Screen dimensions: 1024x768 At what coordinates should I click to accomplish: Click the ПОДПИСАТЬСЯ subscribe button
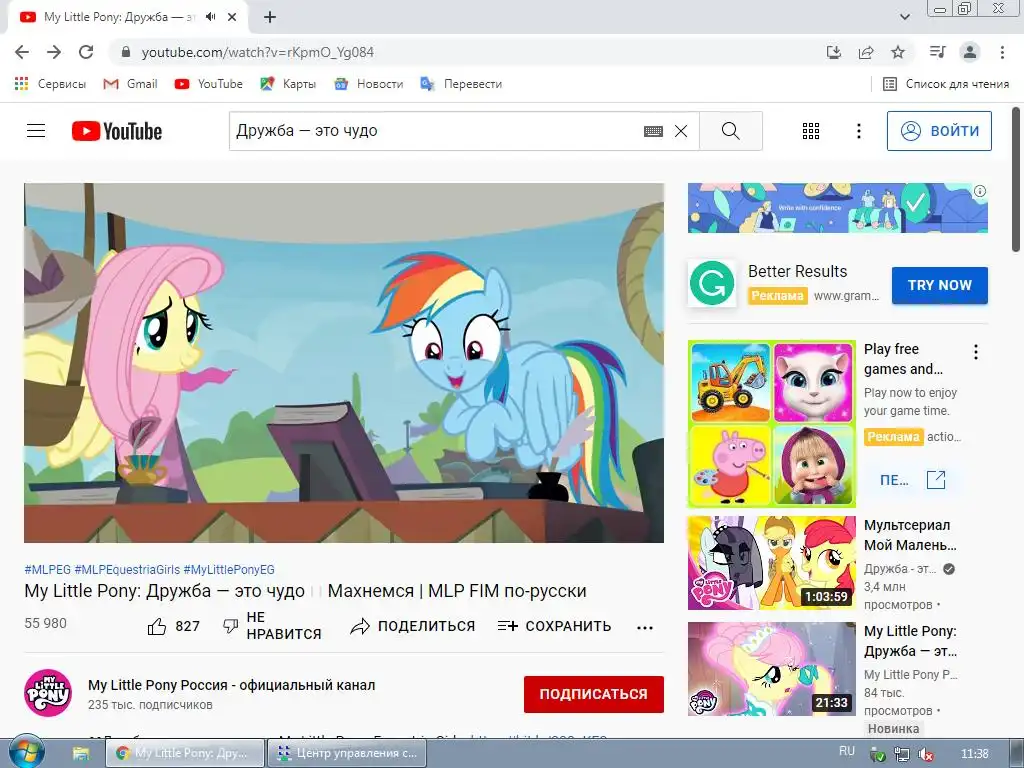(x=594, y=694)
